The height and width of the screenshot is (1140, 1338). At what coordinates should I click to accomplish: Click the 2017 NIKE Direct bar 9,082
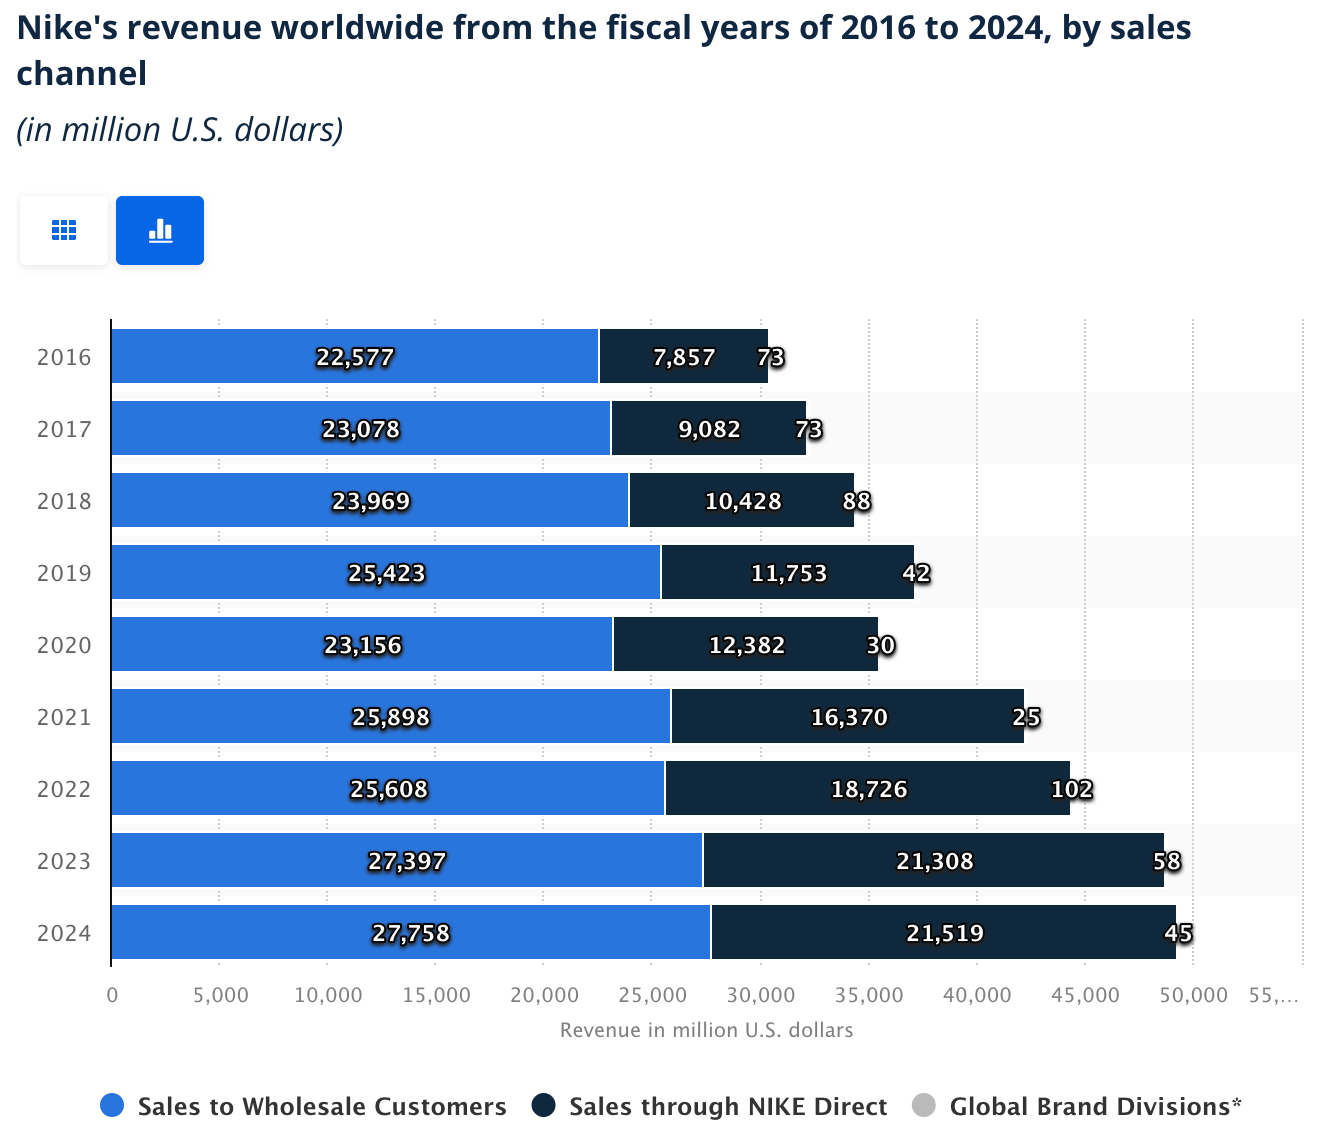(x=709, y=428)
